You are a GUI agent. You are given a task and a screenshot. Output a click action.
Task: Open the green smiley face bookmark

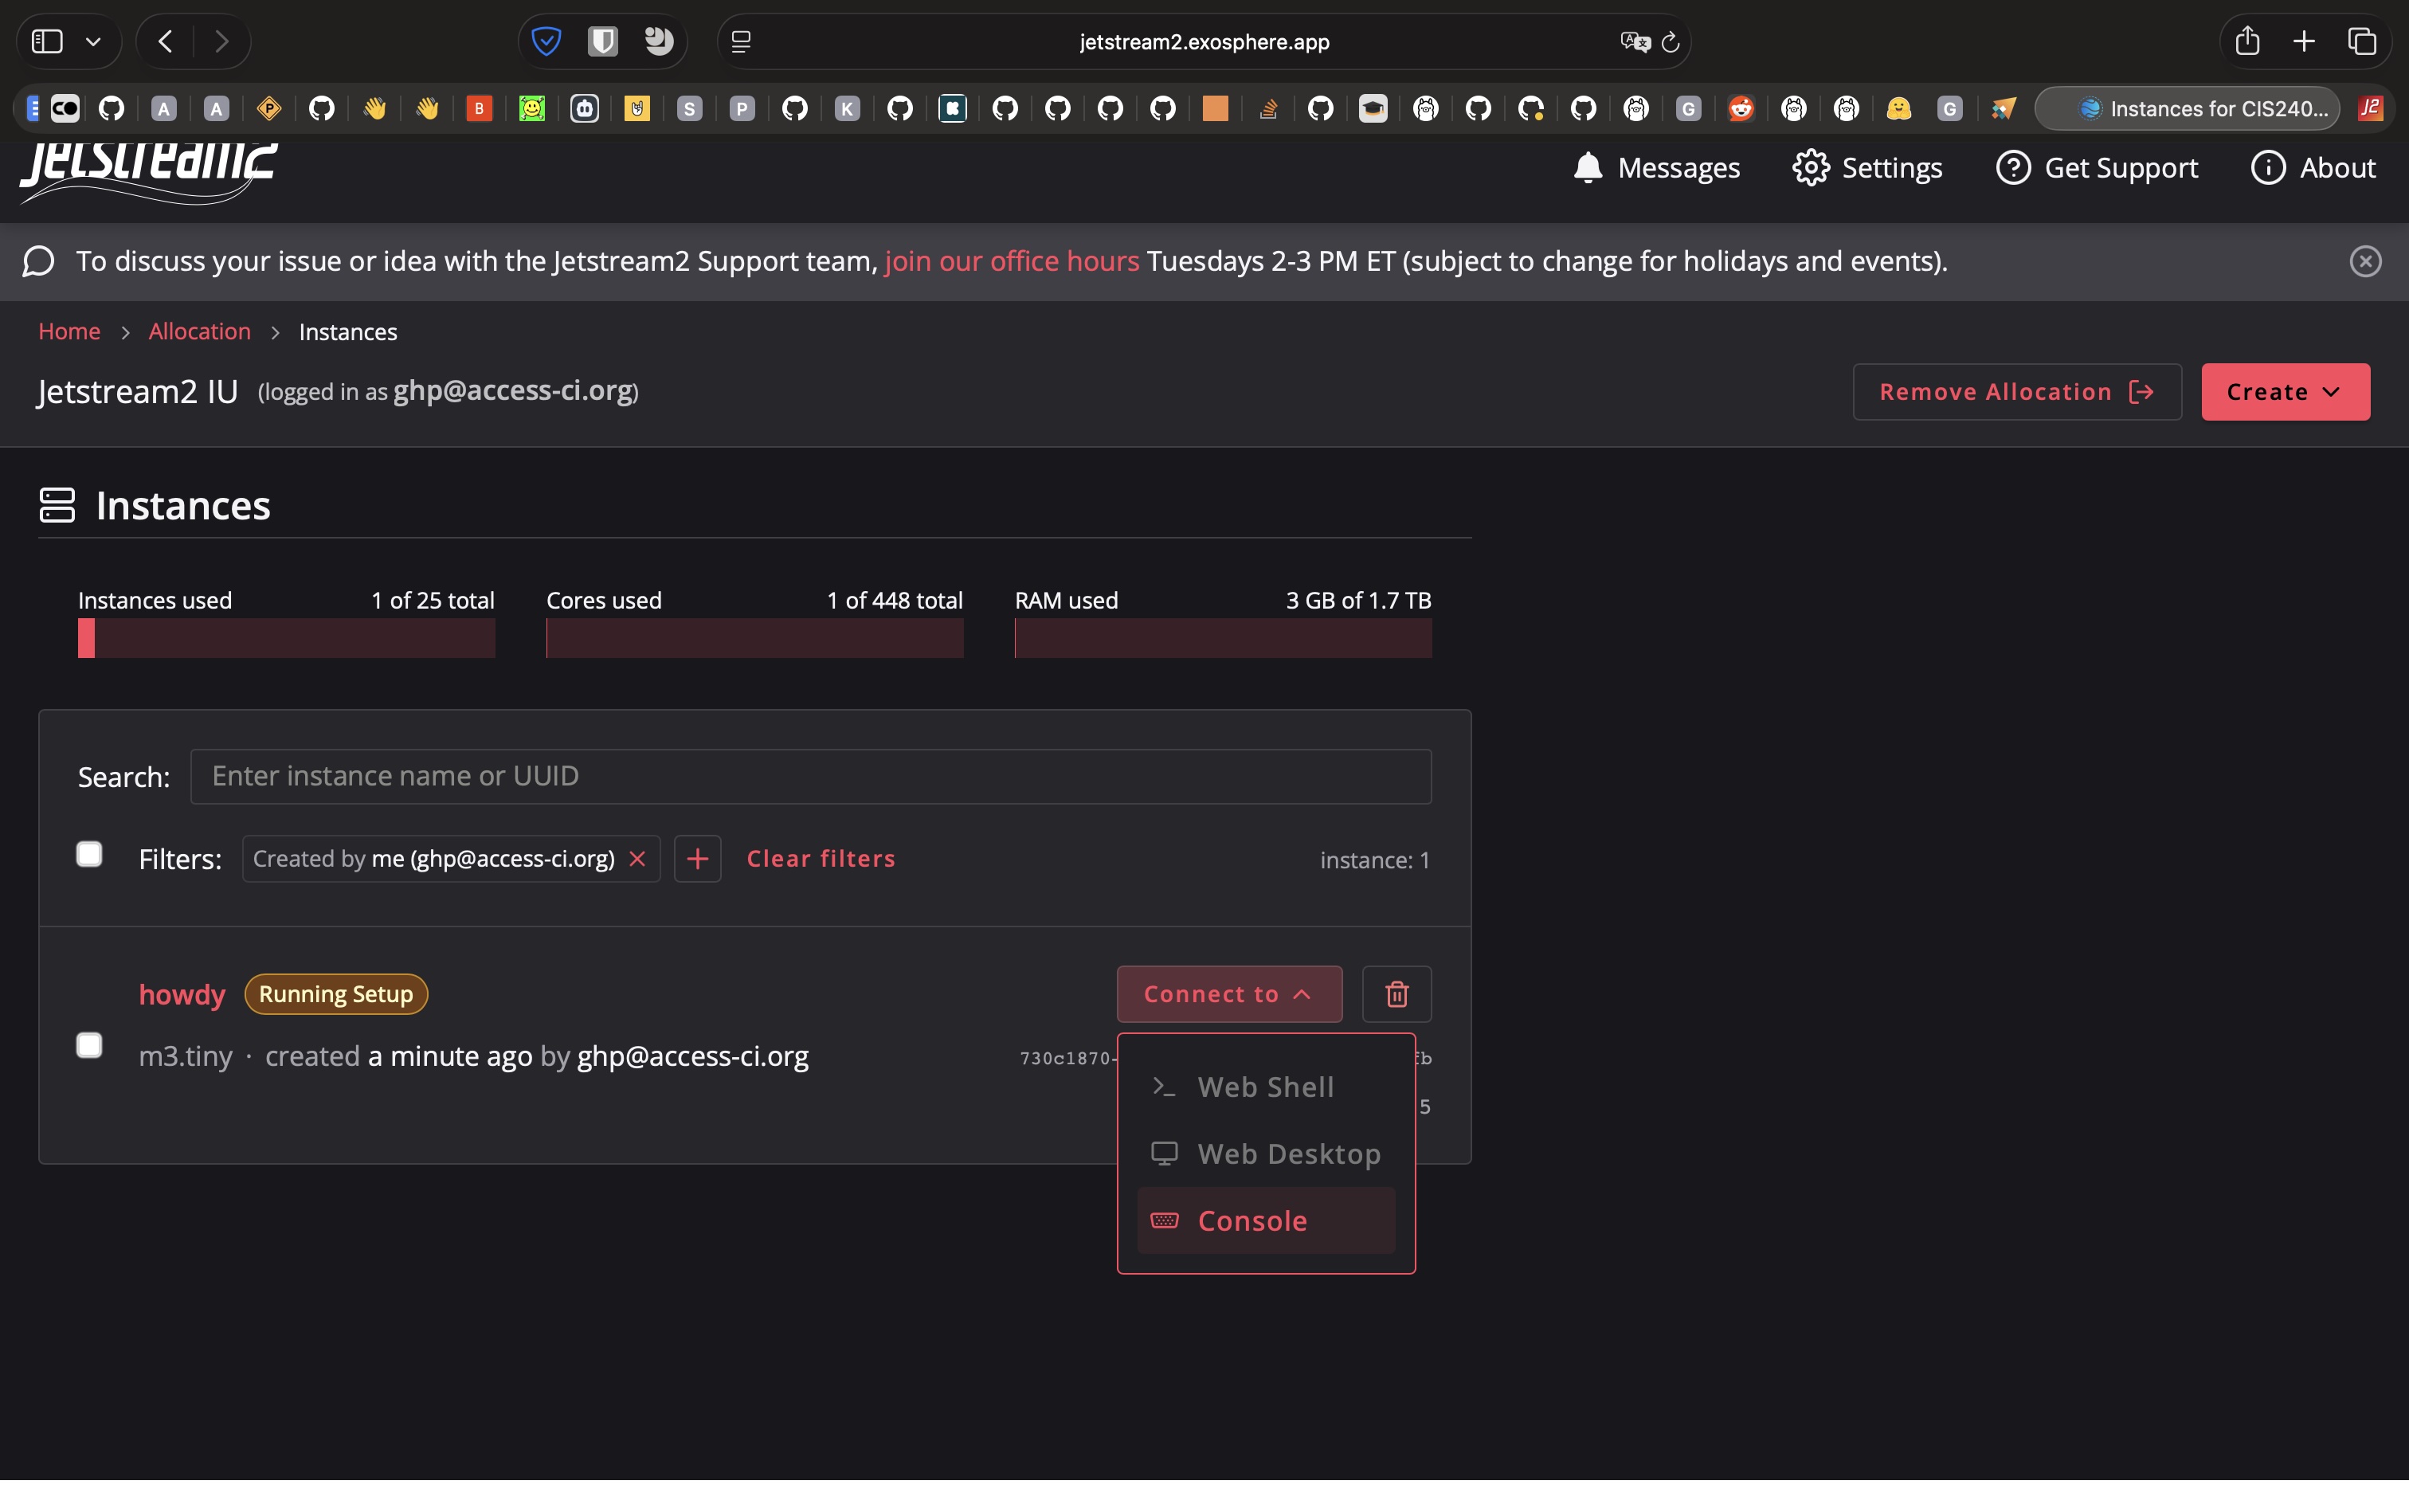click(x=532, y=108)
